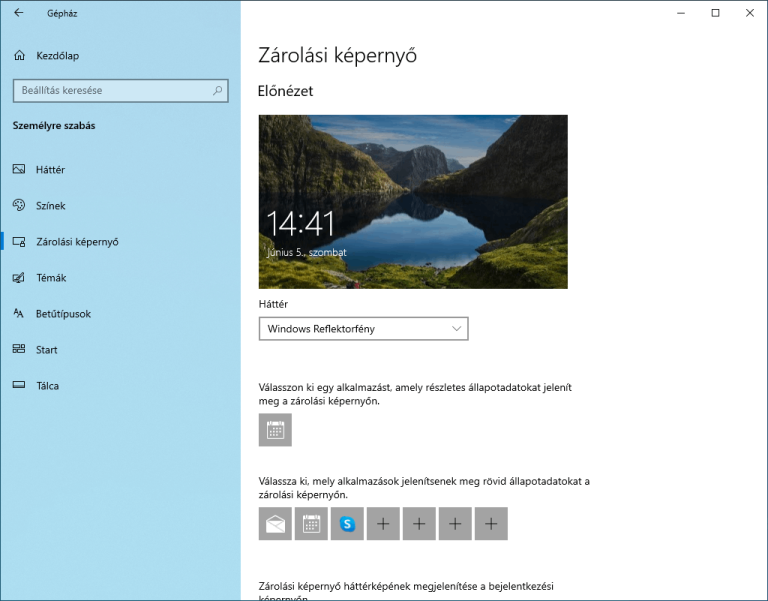Select the Színek palette icon
Screen dimensions: 768x601
coord(19,205)
